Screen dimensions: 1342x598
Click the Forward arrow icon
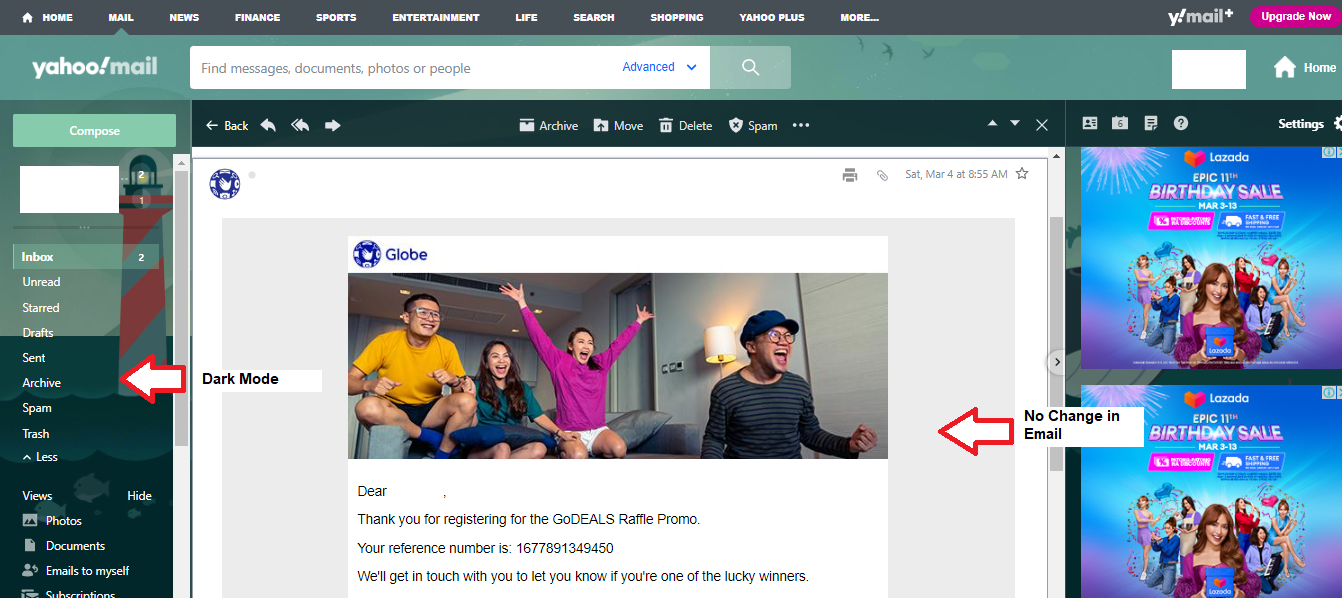(x=333, y=125)
